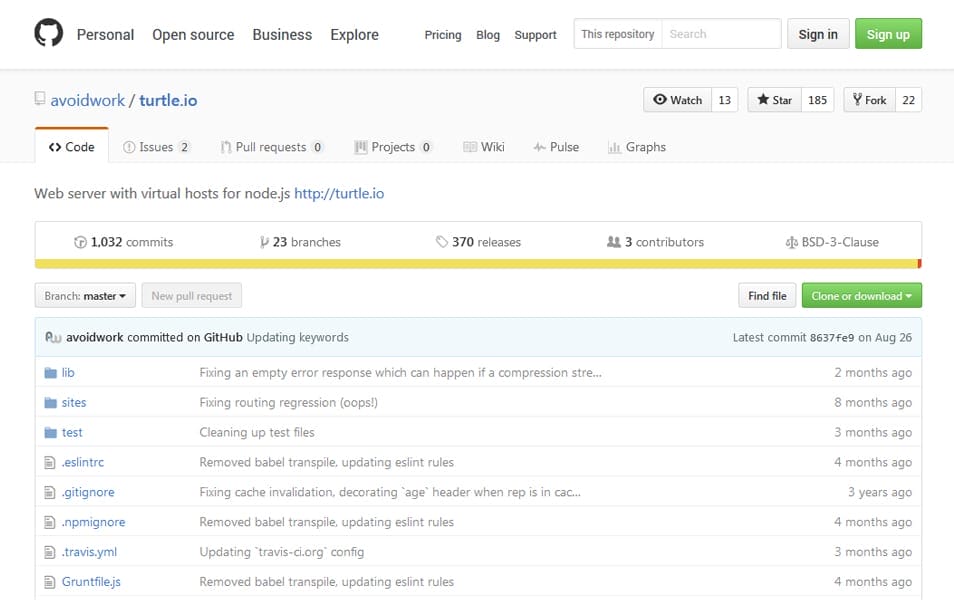Open the Branch: master dropdown

[x=85, y=296]
